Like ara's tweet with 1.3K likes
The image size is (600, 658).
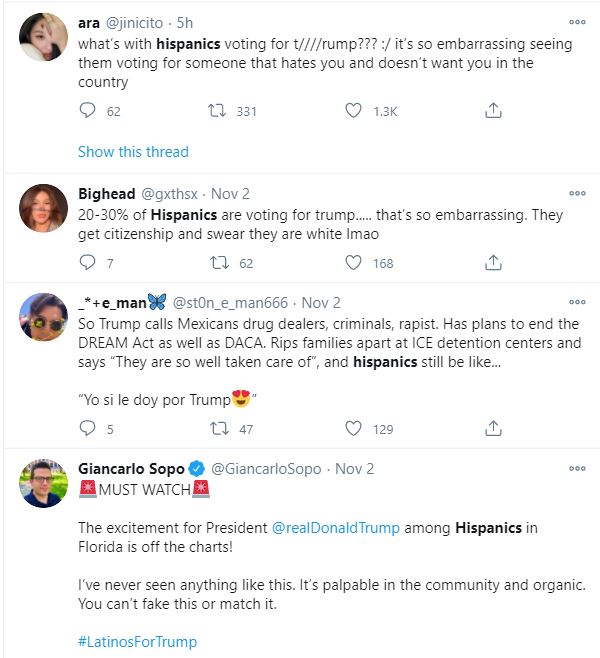coord(353,111)
